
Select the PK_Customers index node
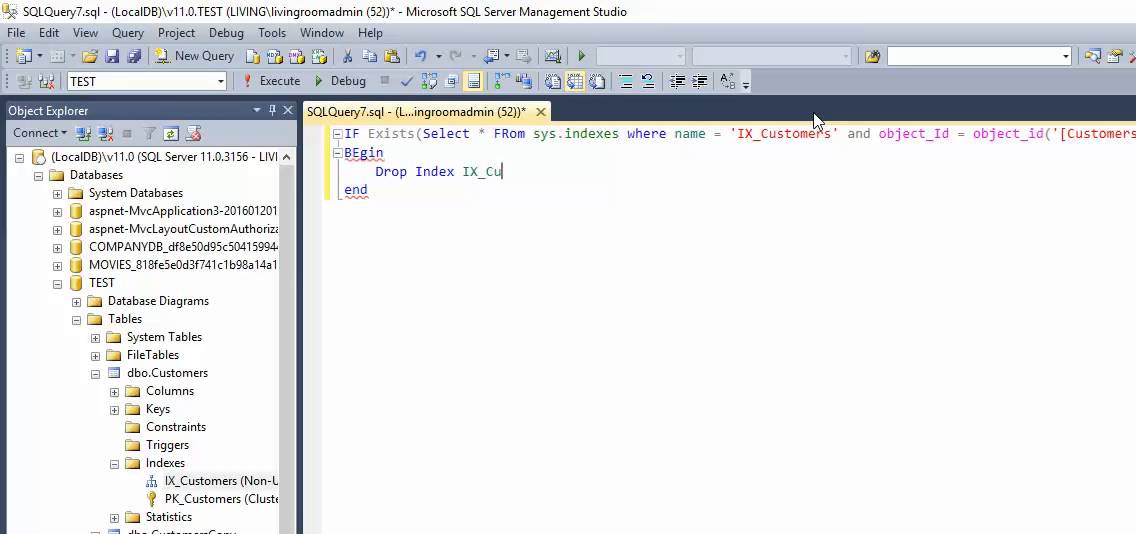[x=212, y=499]
